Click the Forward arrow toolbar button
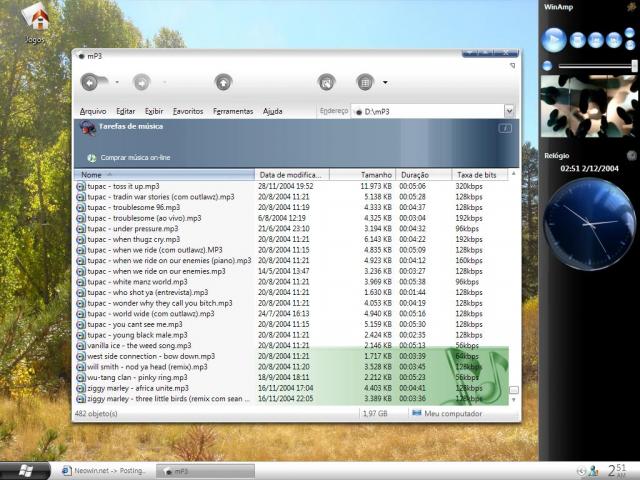The image size is (640, 480). pyautogui.click(x=142, y=83)
